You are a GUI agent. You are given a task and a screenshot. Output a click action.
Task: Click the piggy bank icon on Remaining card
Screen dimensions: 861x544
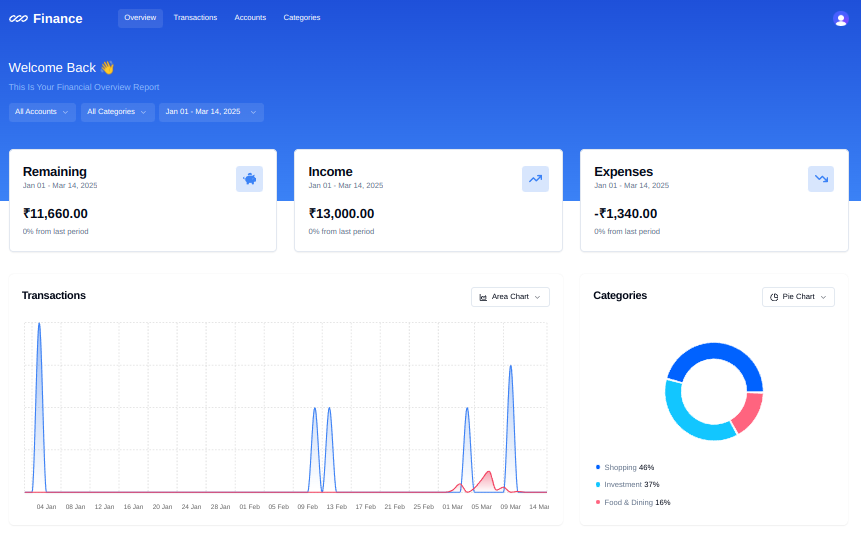[249, 179]
